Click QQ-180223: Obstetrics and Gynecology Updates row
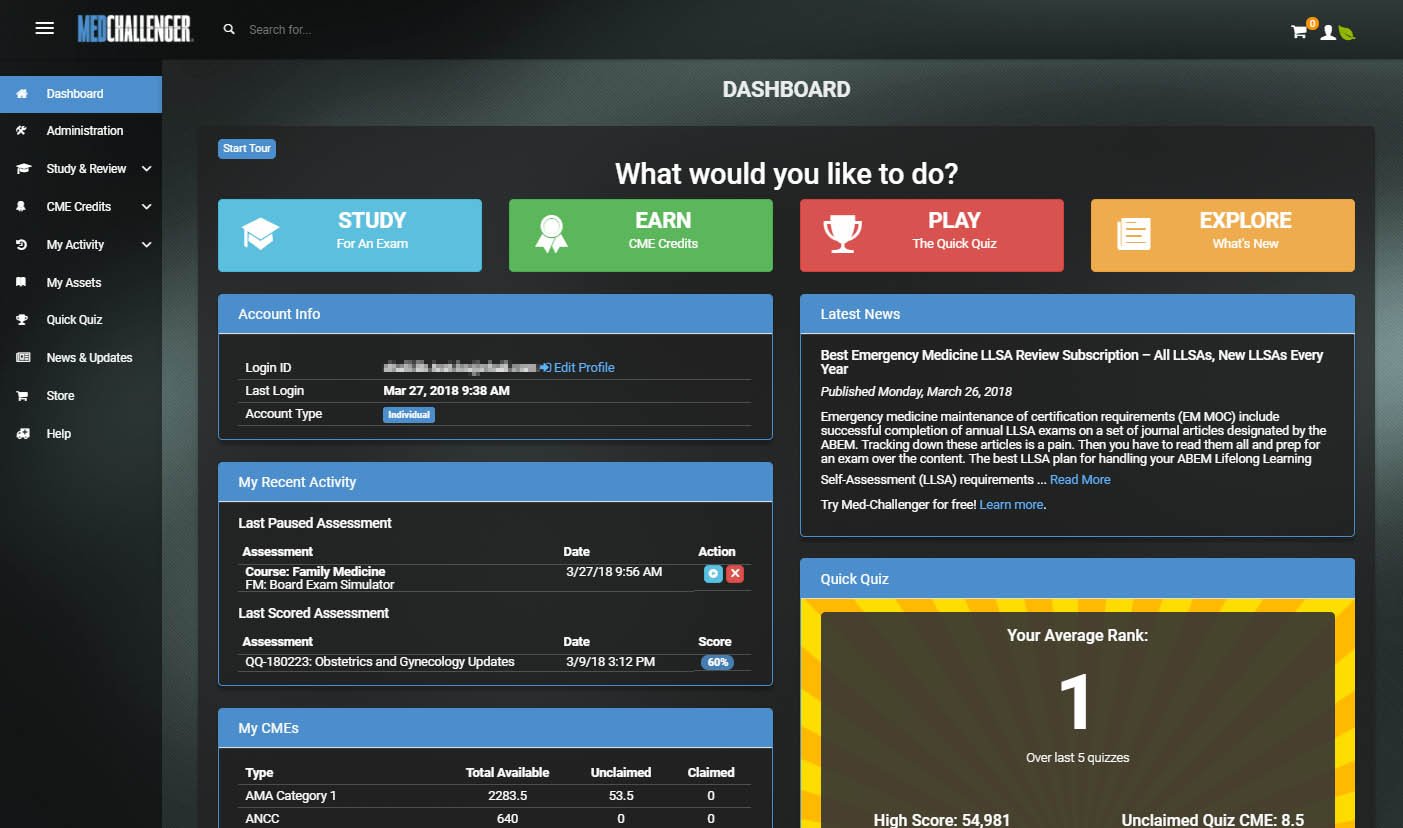 point(494,662)
